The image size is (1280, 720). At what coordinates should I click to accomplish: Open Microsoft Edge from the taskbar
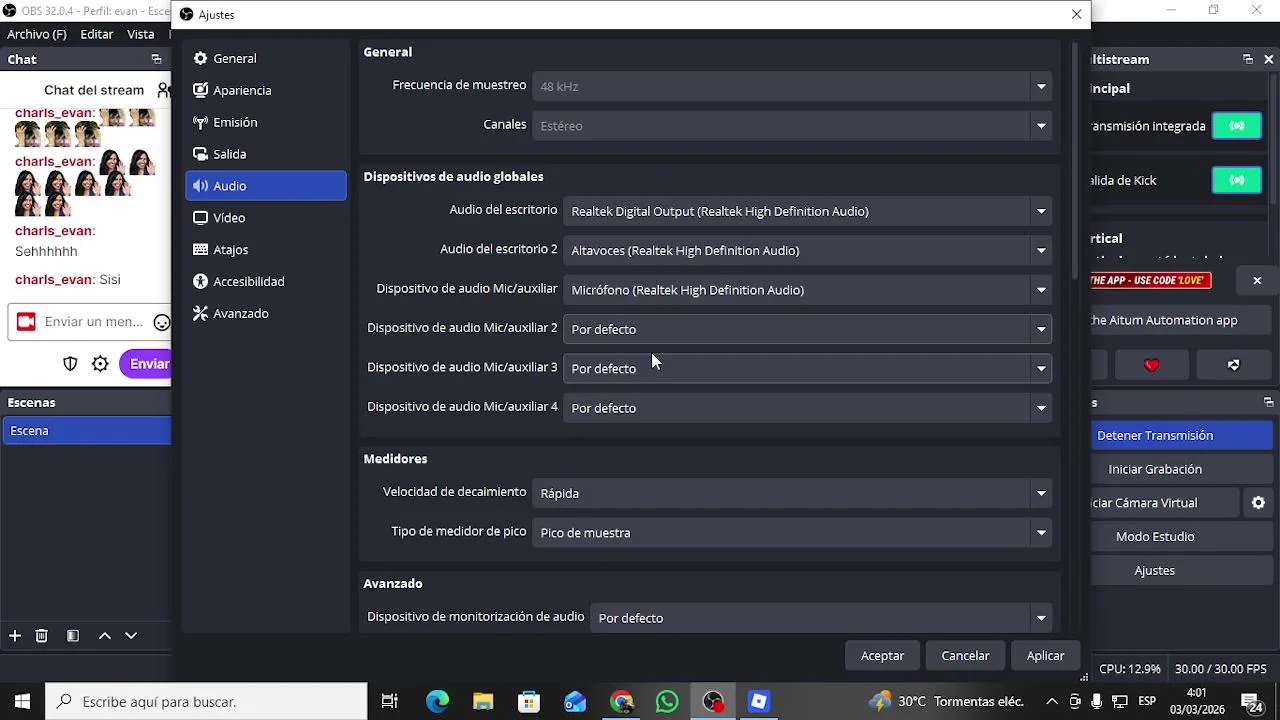(437, 701)
